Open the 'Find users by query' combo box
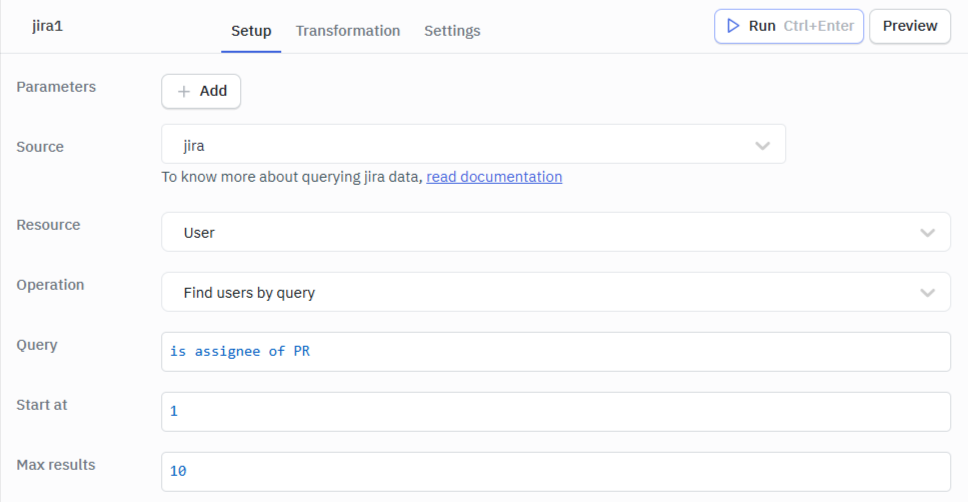 [556, 292]
